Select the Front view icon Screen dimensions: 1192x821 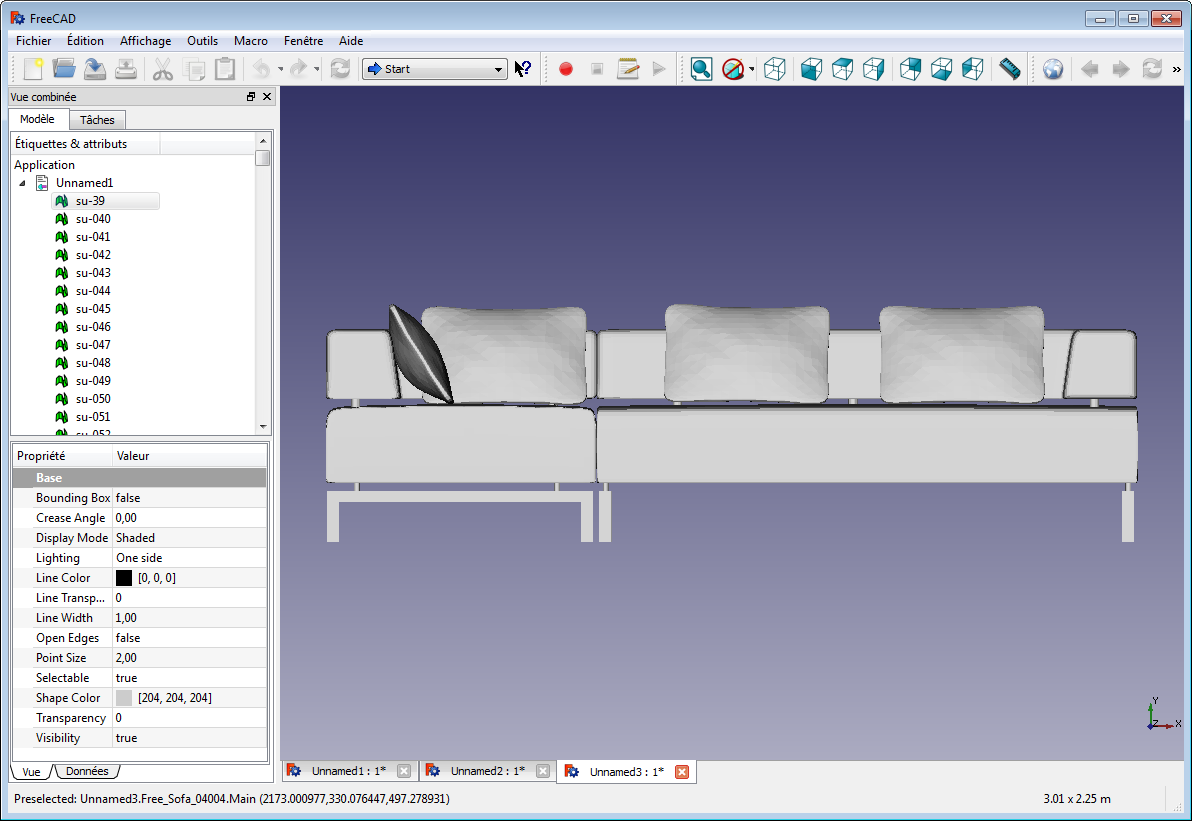(811, 69)
